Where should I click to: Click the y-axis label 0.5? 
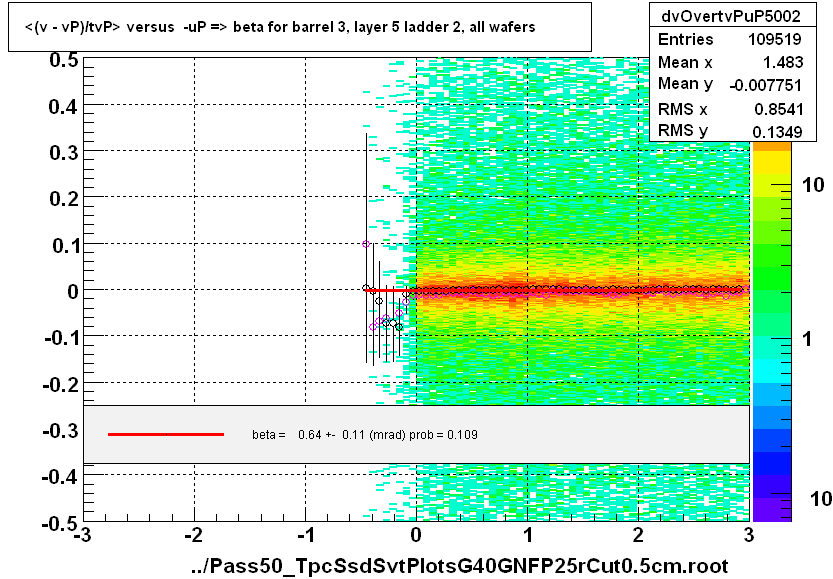64,60
